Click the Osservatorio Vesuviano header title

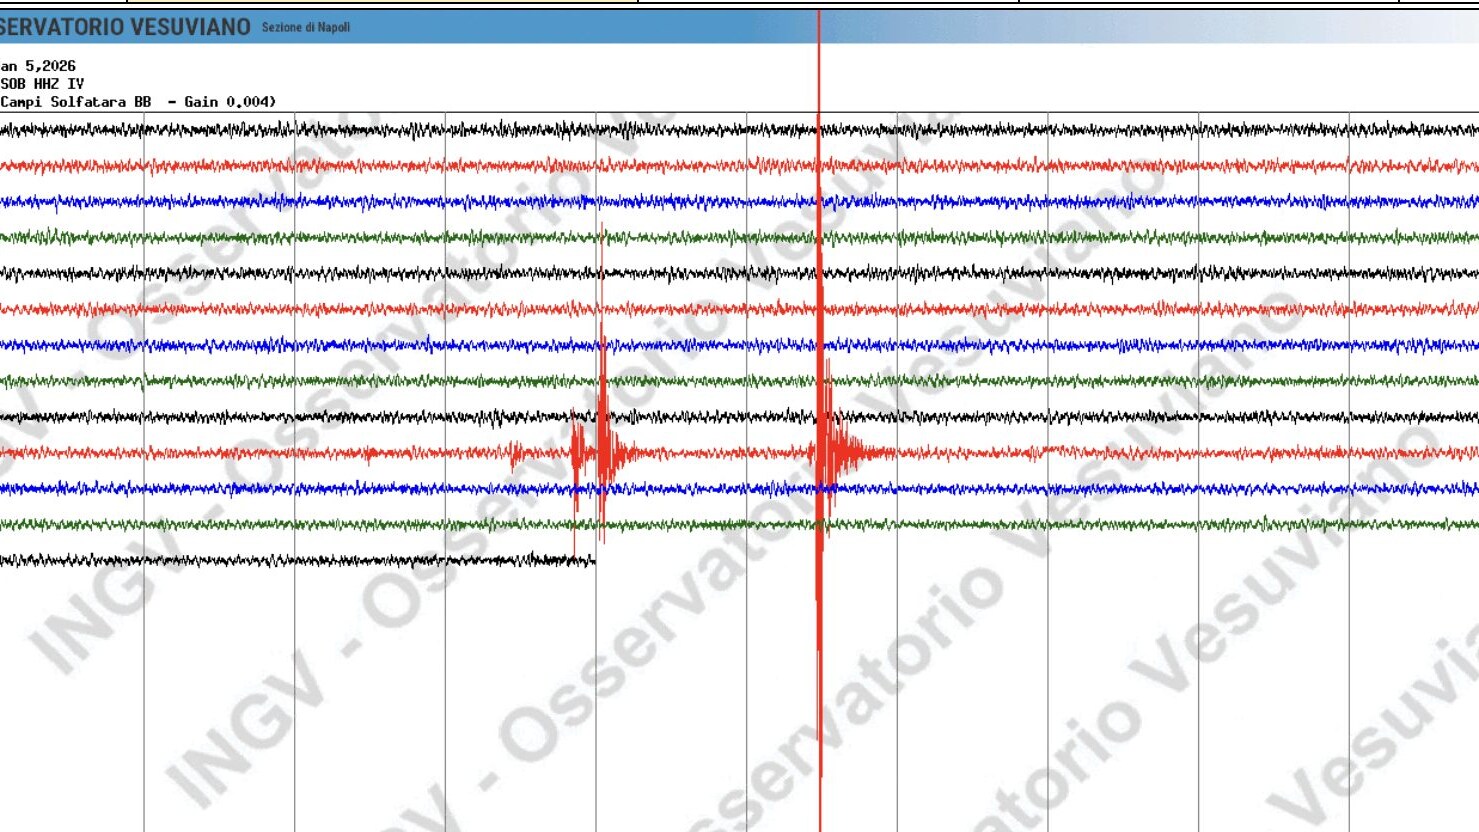tap(125, 27)
